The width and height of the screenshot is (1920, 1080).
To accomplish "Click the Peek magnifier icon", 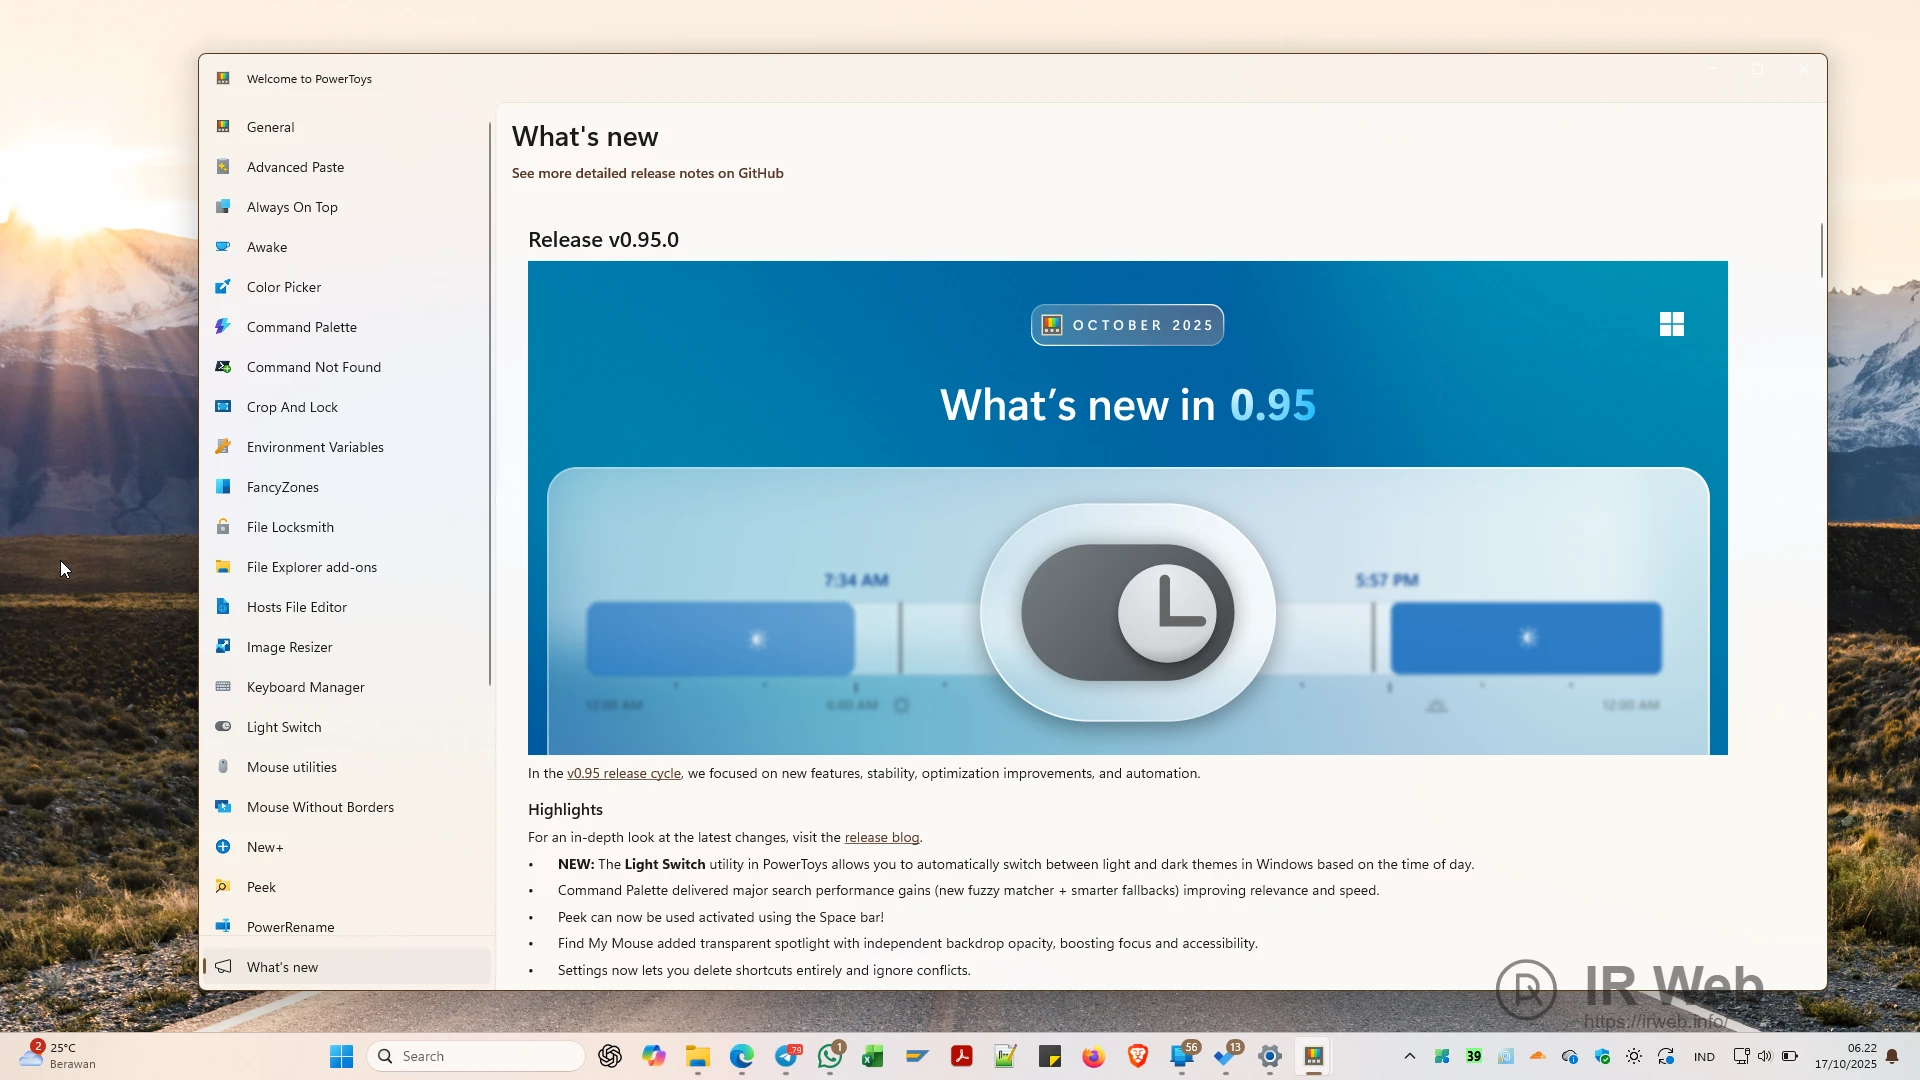I will [223, 887].
